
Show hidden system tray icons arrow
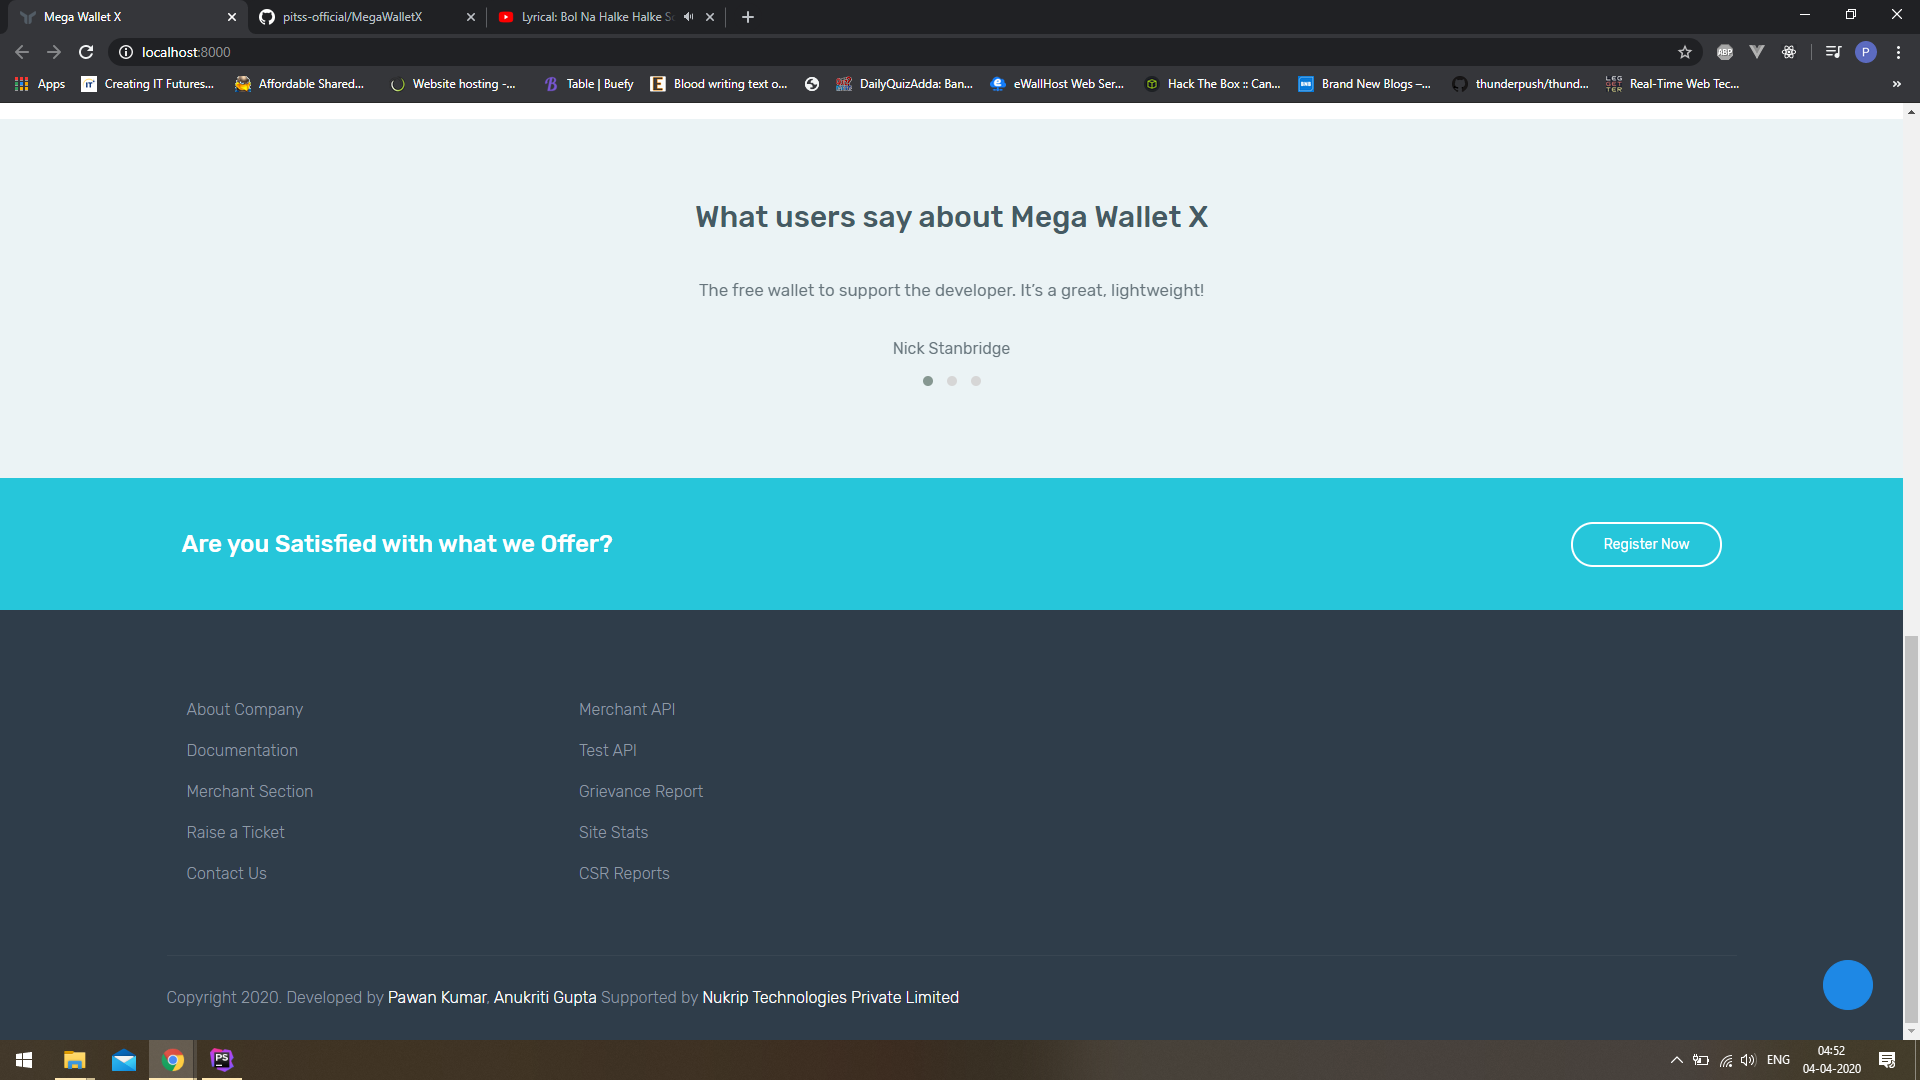tap(1676, 1060)
